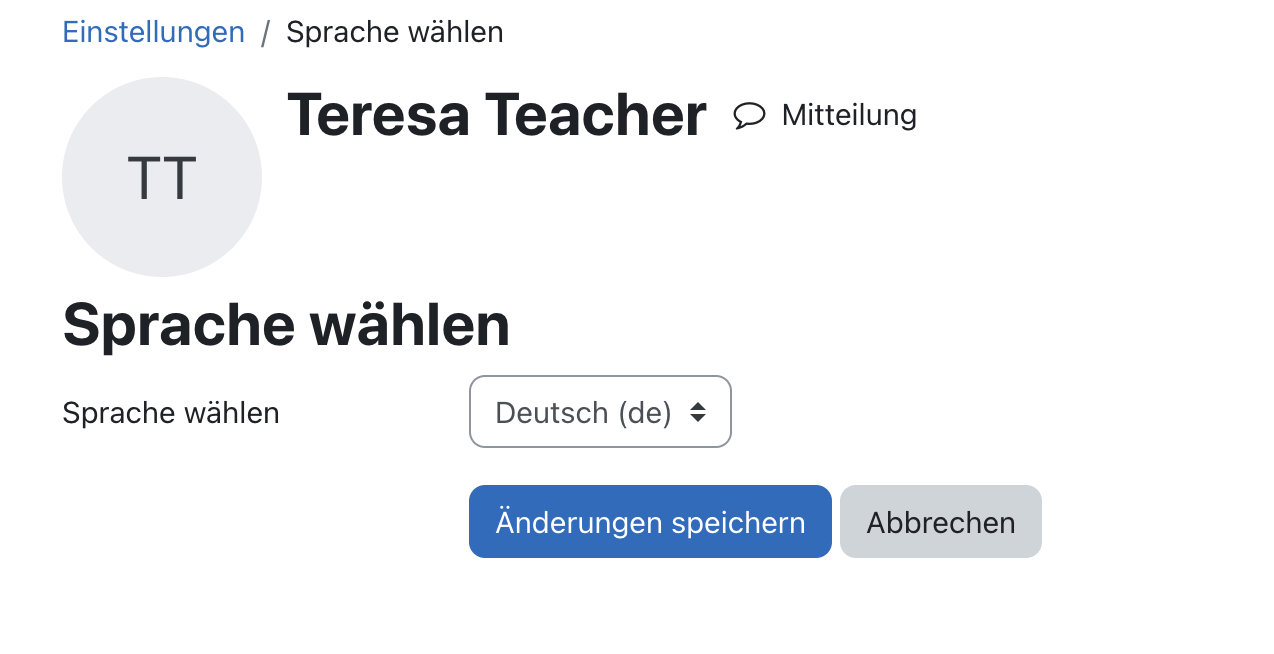The image size is (1274, 654).
Task: Click the breadcrumb slash separator
Action: tap(265, 33)
